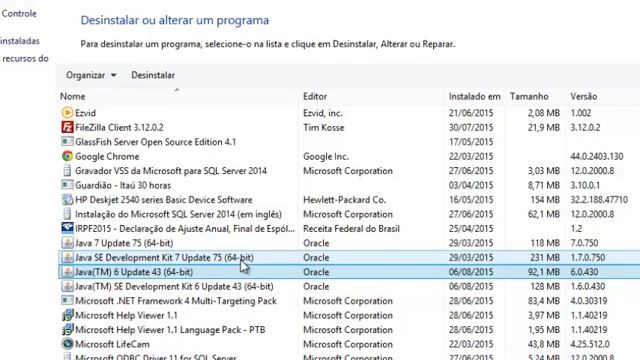Click size 231 MB cell
The height and width of the screenshot is (360, 640).
click(x=545, y=258)
